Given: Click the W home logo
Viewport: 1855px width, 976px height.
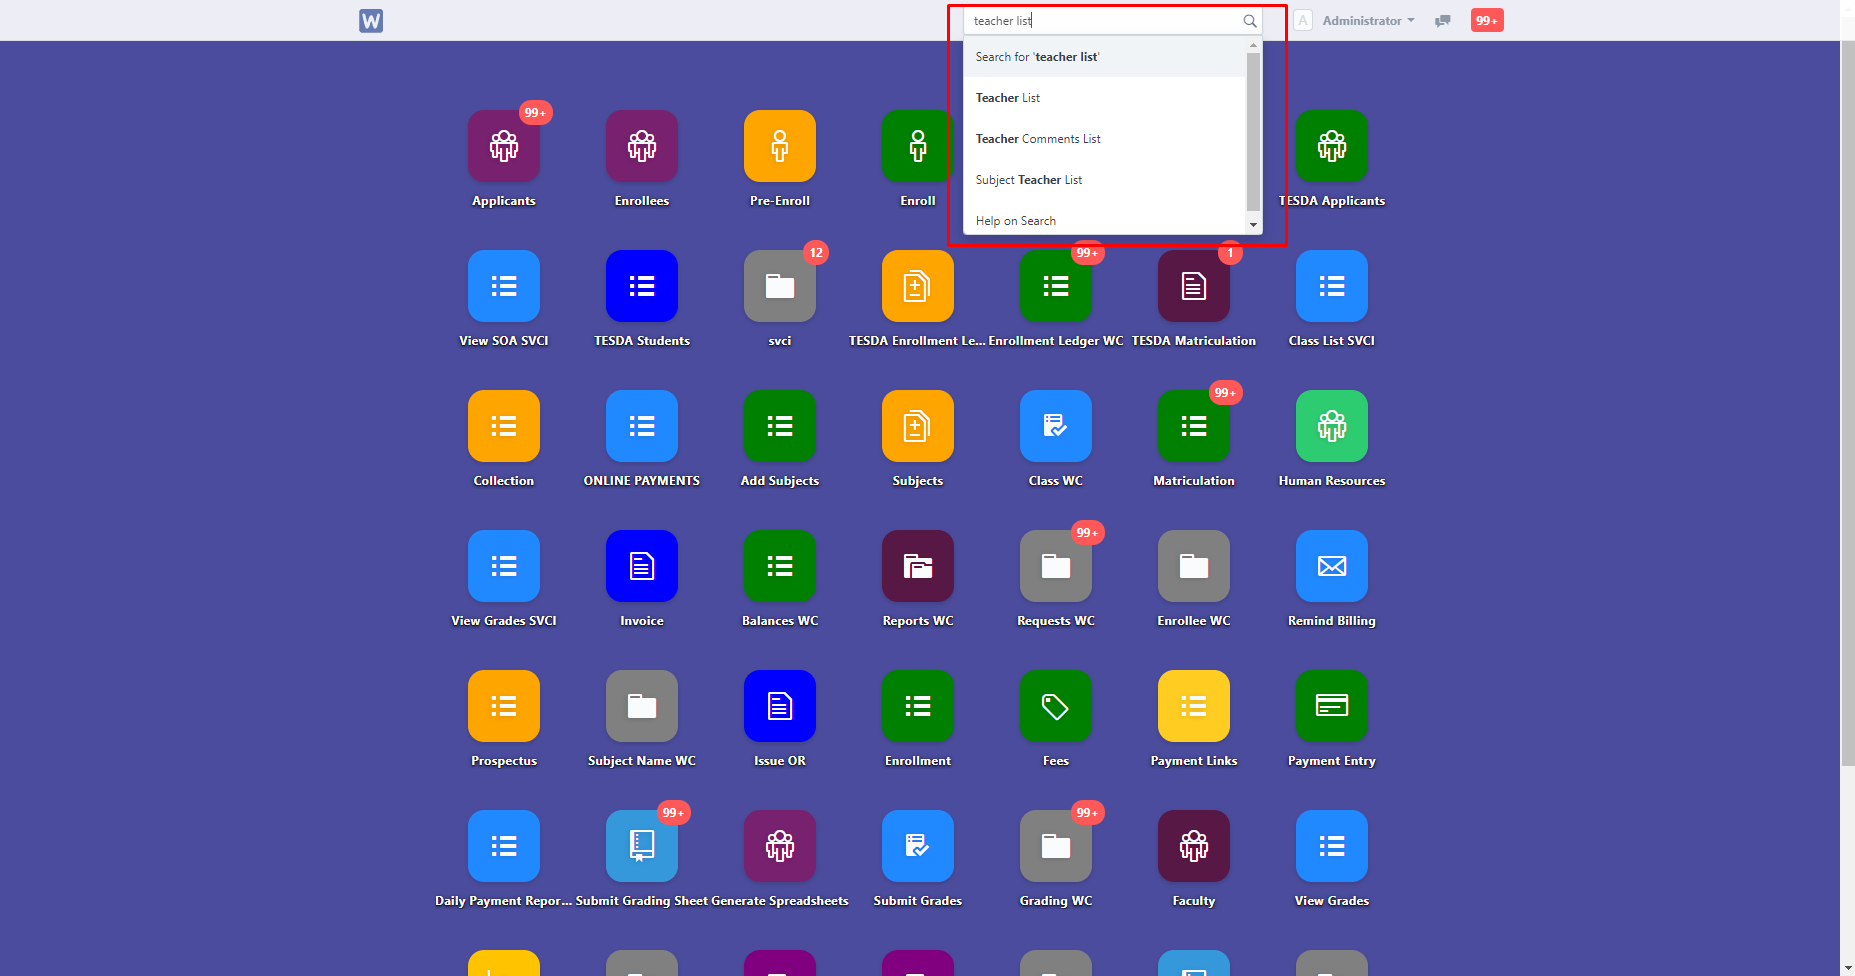Looking at the screenshot, I should pyautogui.click(x=371, y=20).
